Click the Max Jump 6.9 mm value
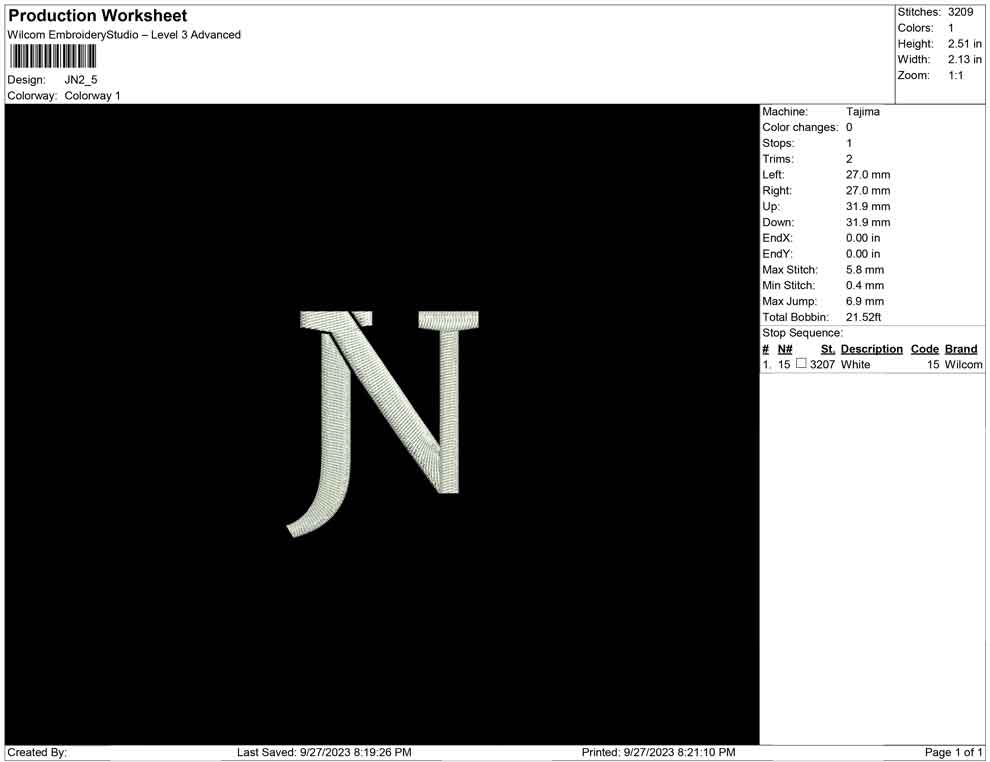The image size is (990, 762). point(864,301)
